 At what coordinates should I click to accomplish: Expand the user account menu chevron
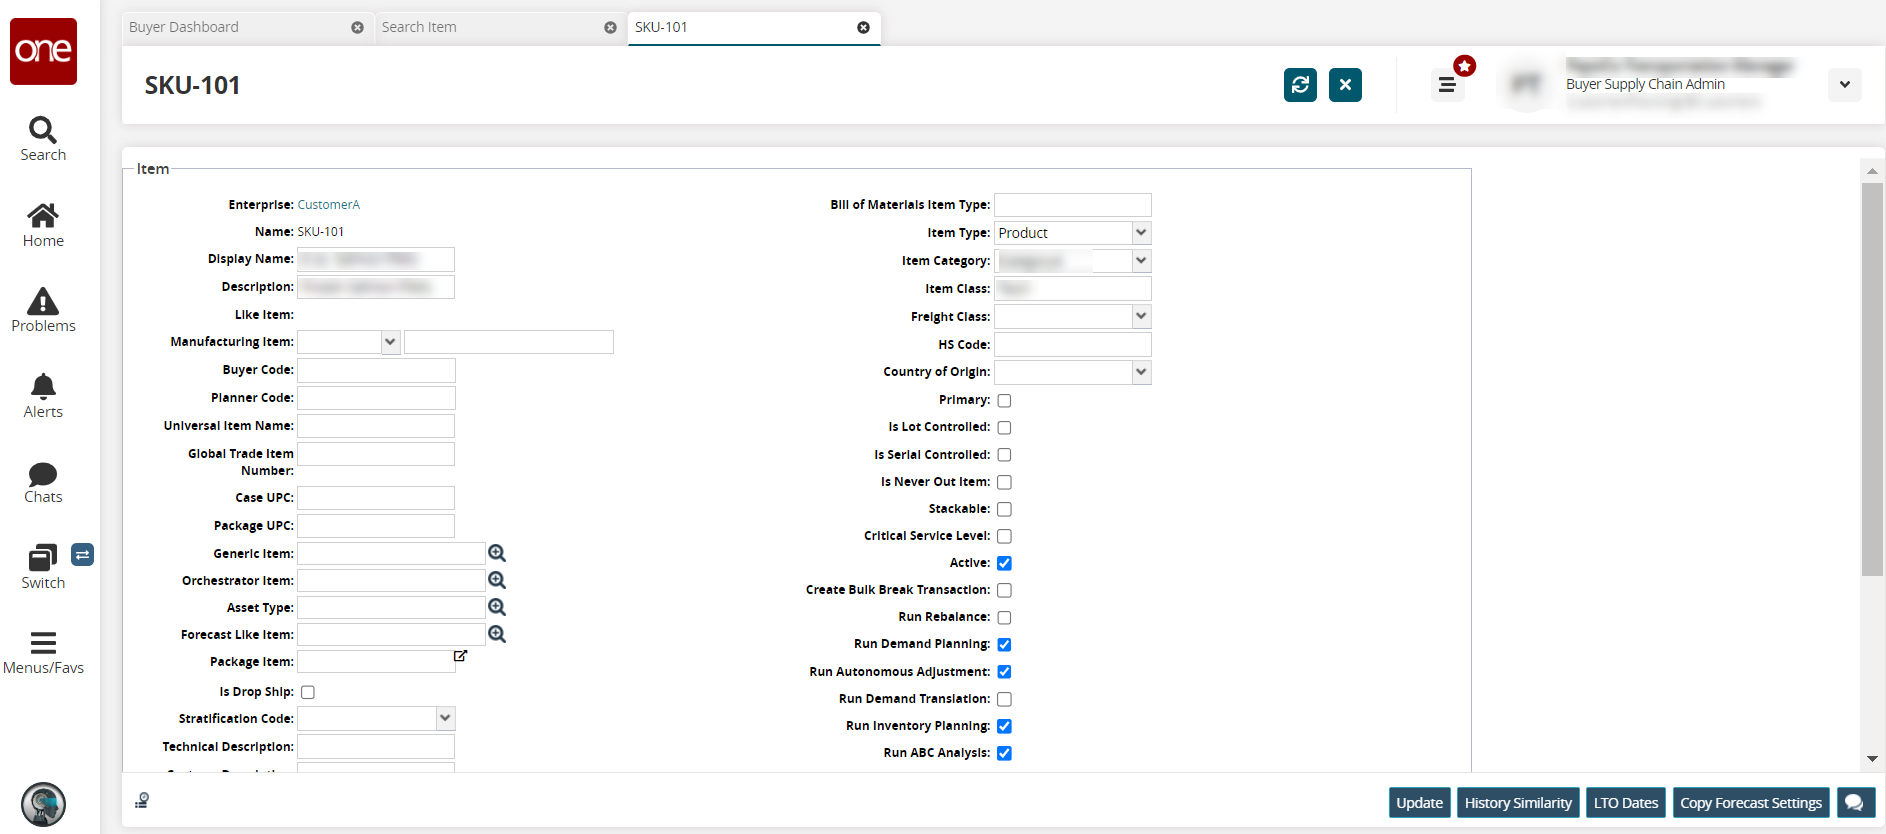[x=1845, y=85]
